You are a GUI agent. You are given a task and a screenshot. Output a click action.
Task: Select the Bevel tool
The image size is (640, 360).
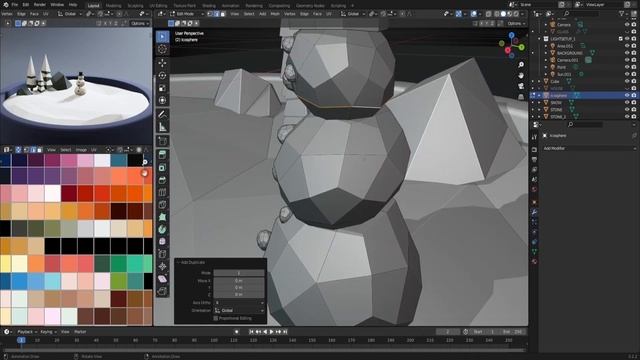click(x=162, y=180)
